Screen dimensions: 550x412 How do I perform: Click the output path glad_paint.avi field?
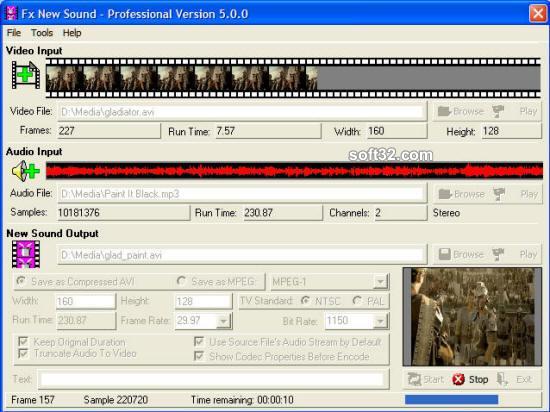tap(242, 255)
